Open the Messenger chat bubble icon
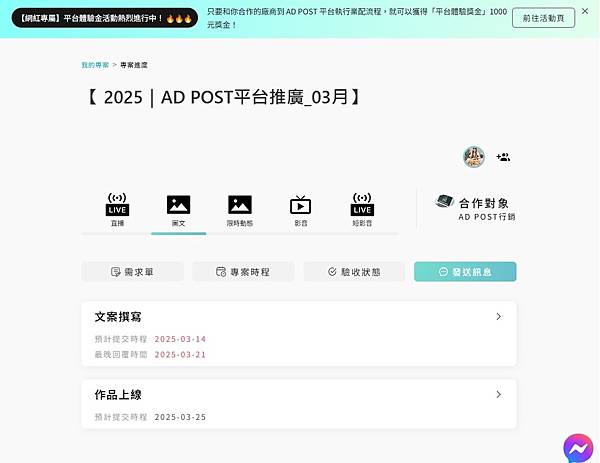The height and width of the screenshot is (463, 600). click(578, 448)
